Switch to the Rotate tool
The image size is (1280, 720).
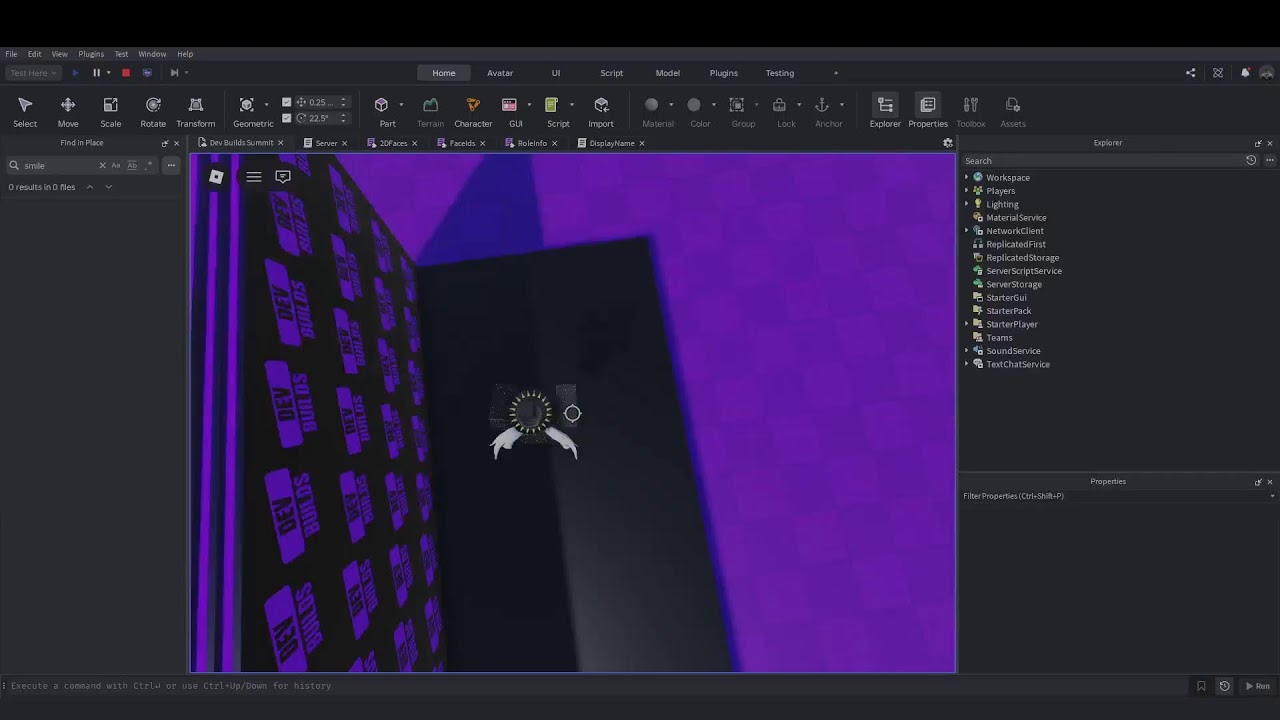tap(153, 111)
